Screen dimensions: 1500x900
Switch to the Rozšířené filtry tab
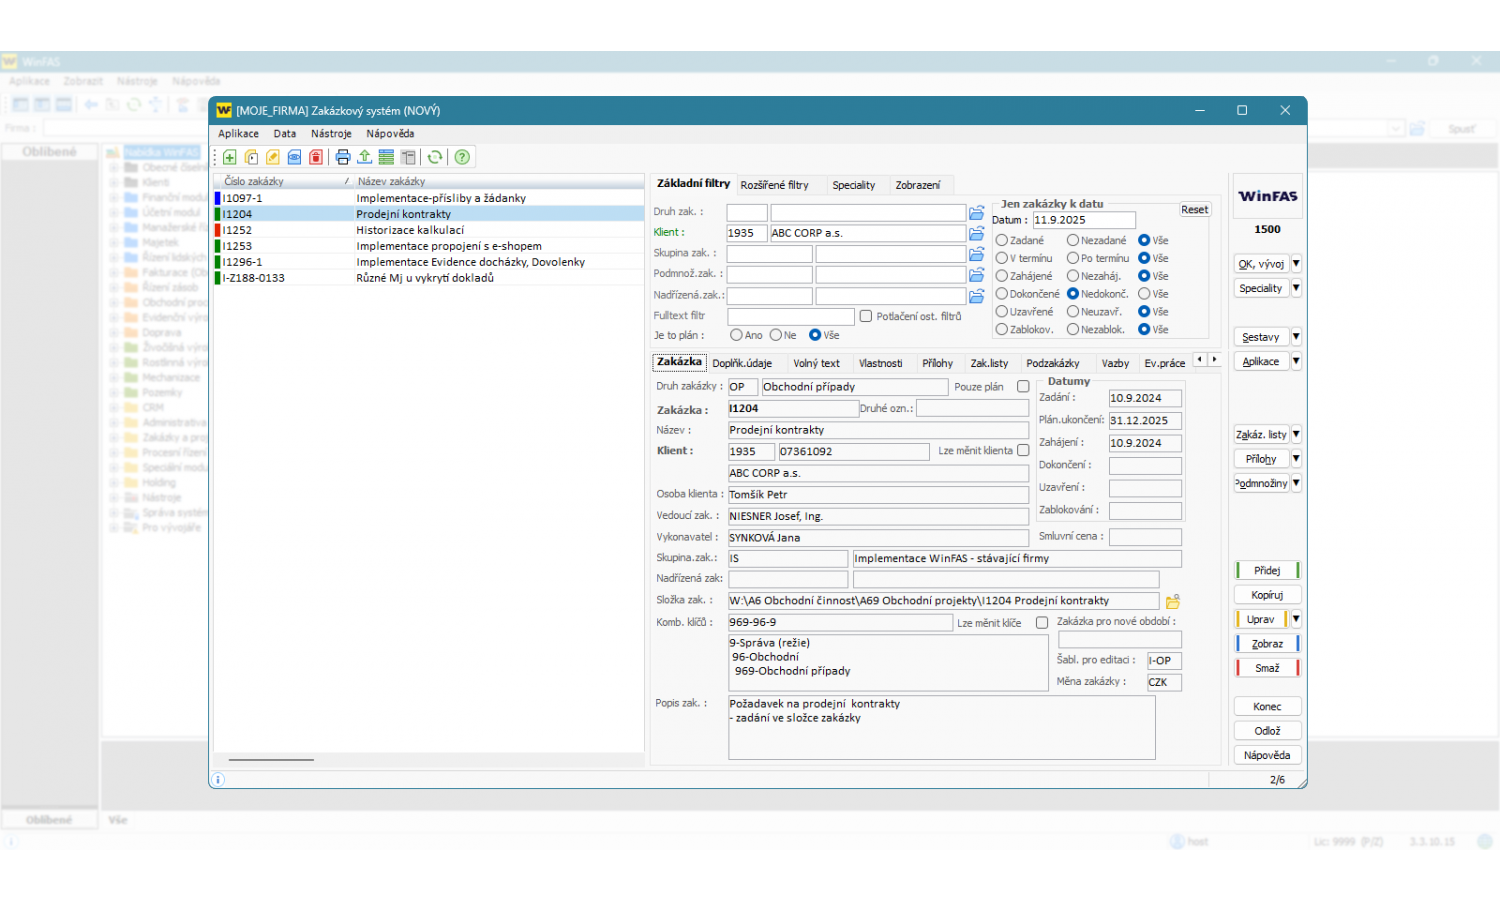point(774,185)
